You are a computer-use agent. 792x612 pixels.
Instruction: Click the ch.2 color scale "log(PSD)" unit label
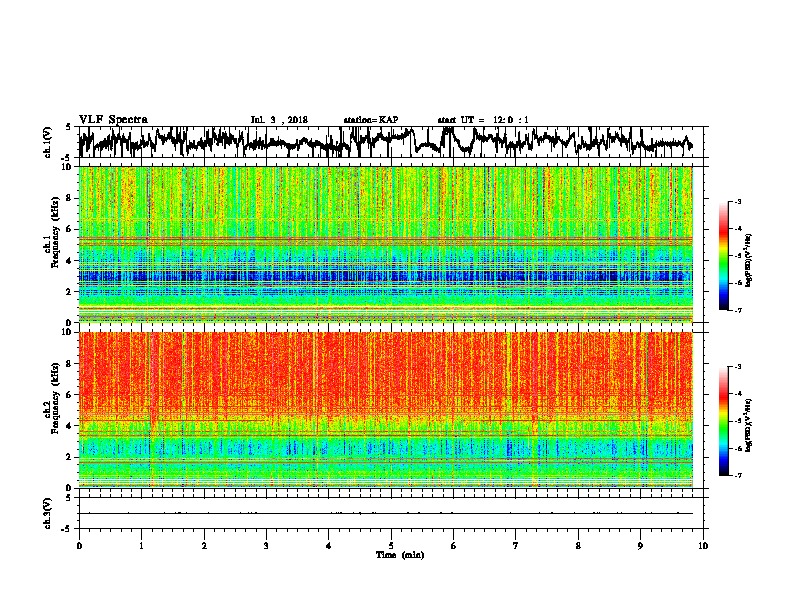point(749,425)
